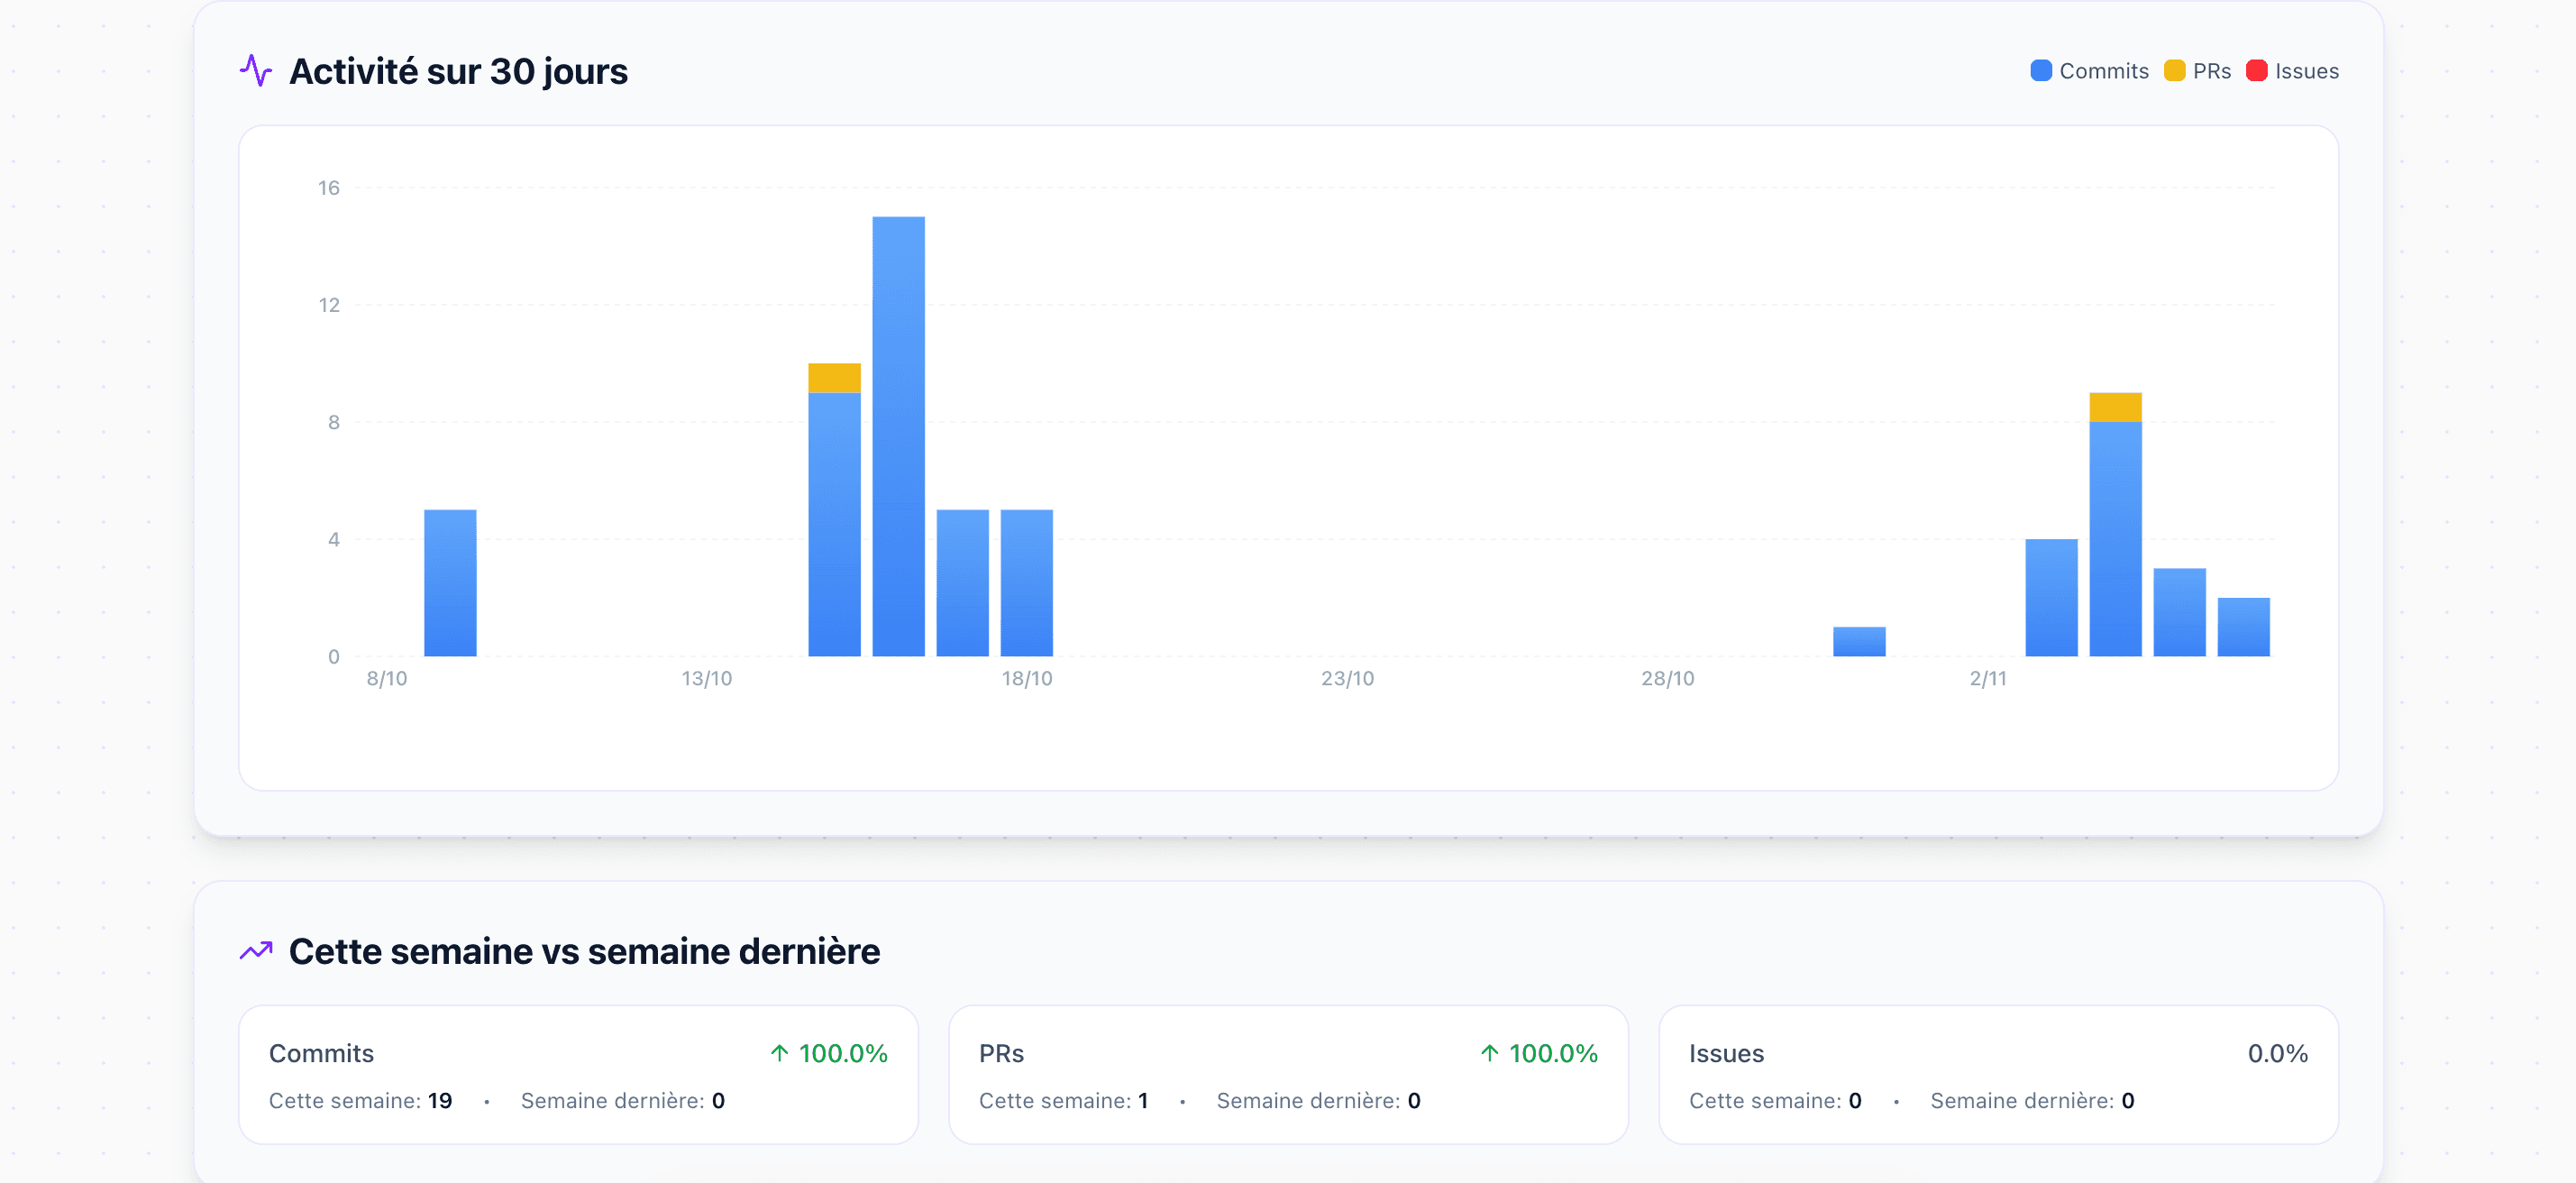2576x1183 pixels.
Task: Click the green arrow next to PRs 100.0%
Action: (1490, 1052)
